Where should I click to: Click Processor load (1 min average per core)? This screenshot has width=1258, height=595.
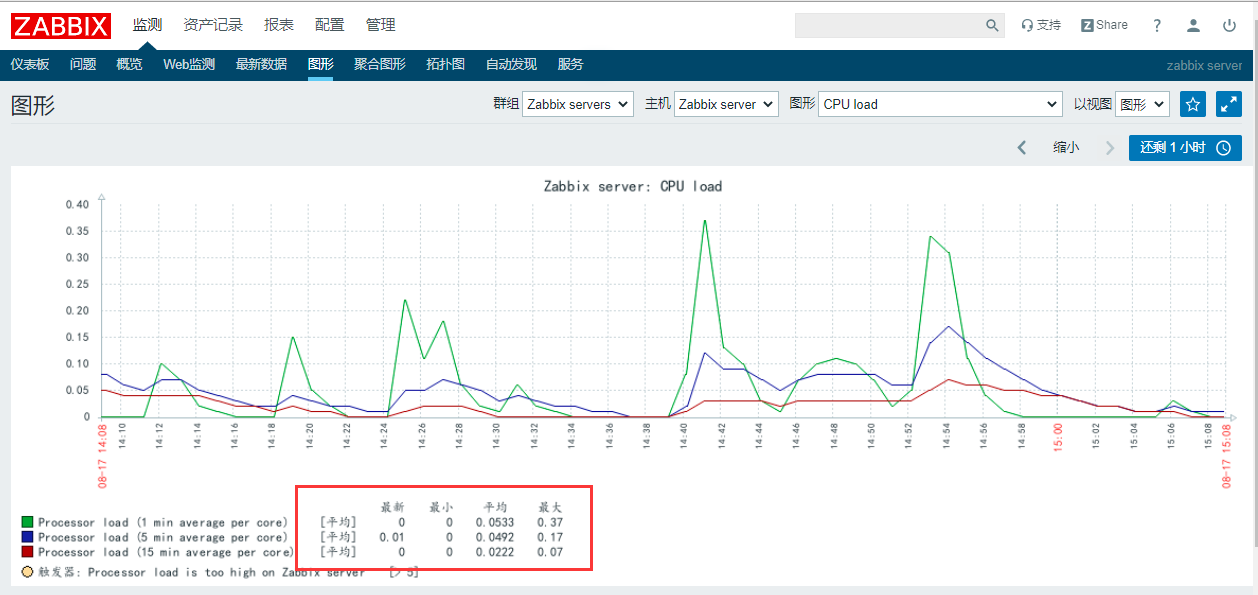(163, 522)
